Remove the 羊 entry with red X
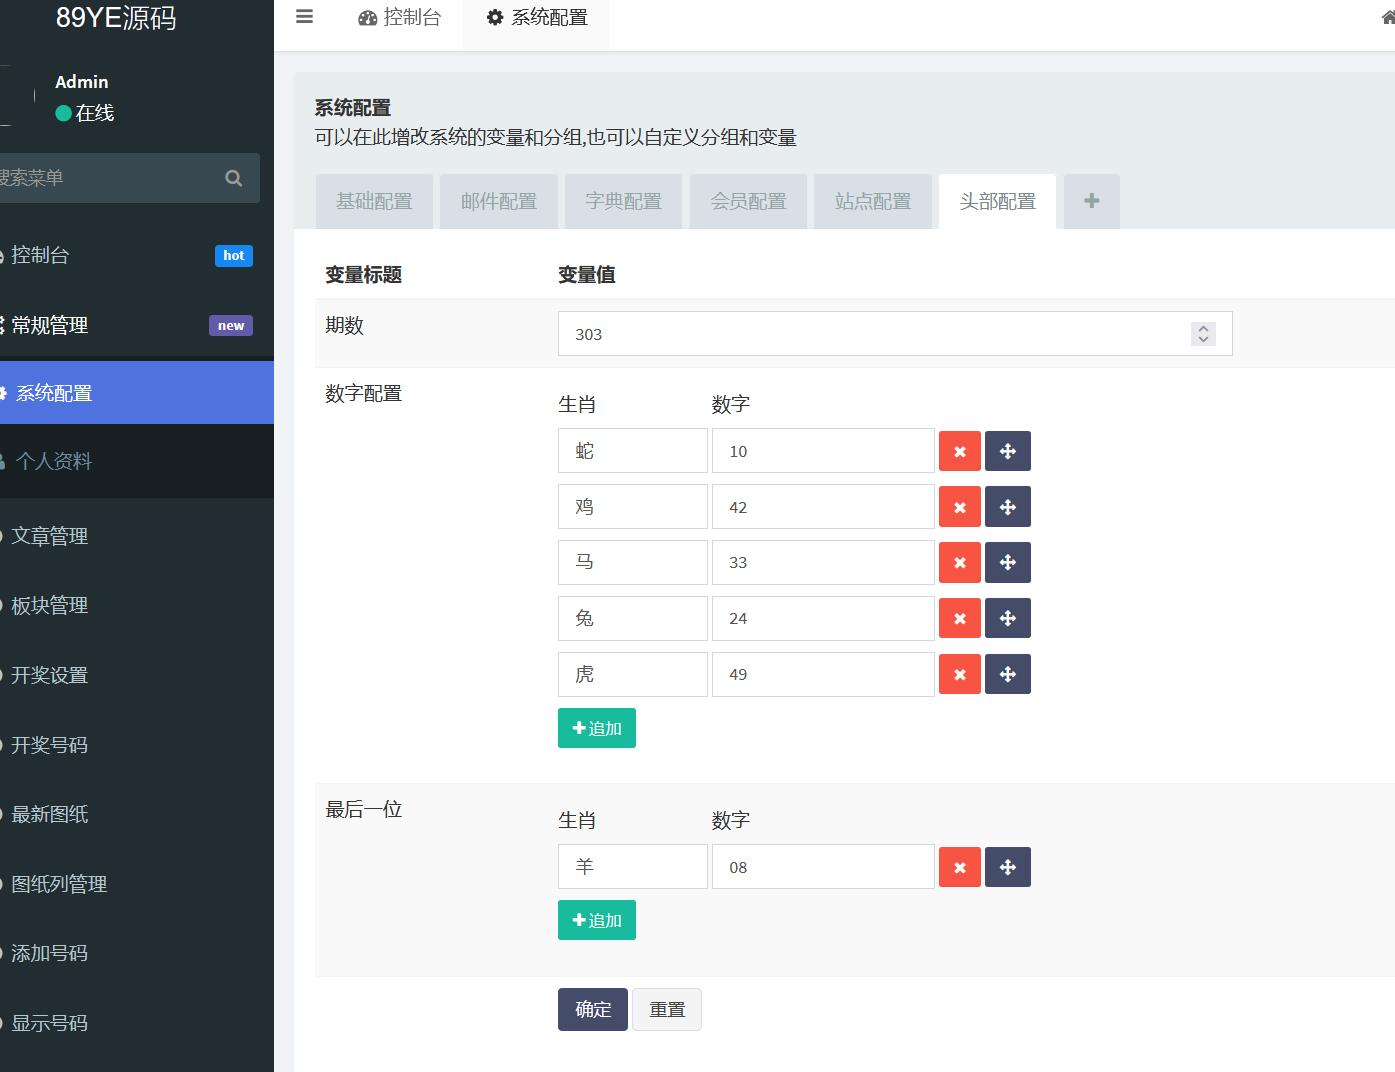1395x1072 pixels. pos(959,867)
